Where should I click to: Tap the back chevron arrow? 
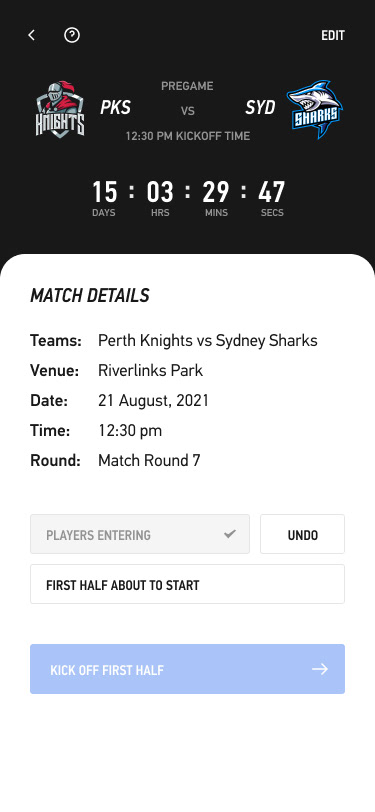click(32, 35)
